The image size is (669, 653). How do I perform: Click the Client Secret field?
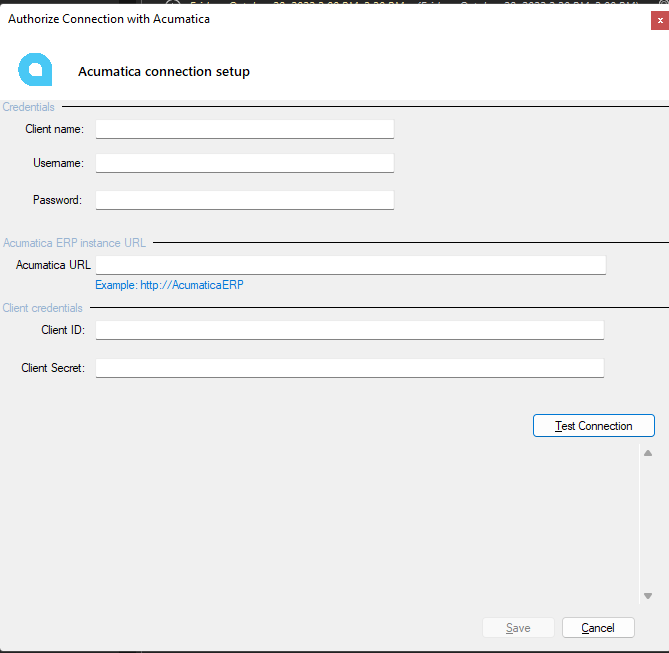pos(349,368)
